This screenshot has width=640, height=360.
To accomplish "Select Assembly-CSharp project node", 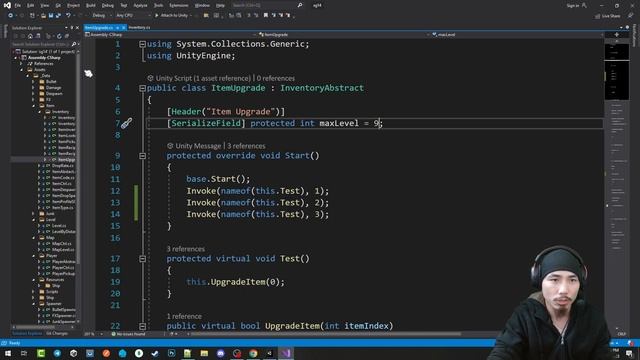I will click(44, 58).
